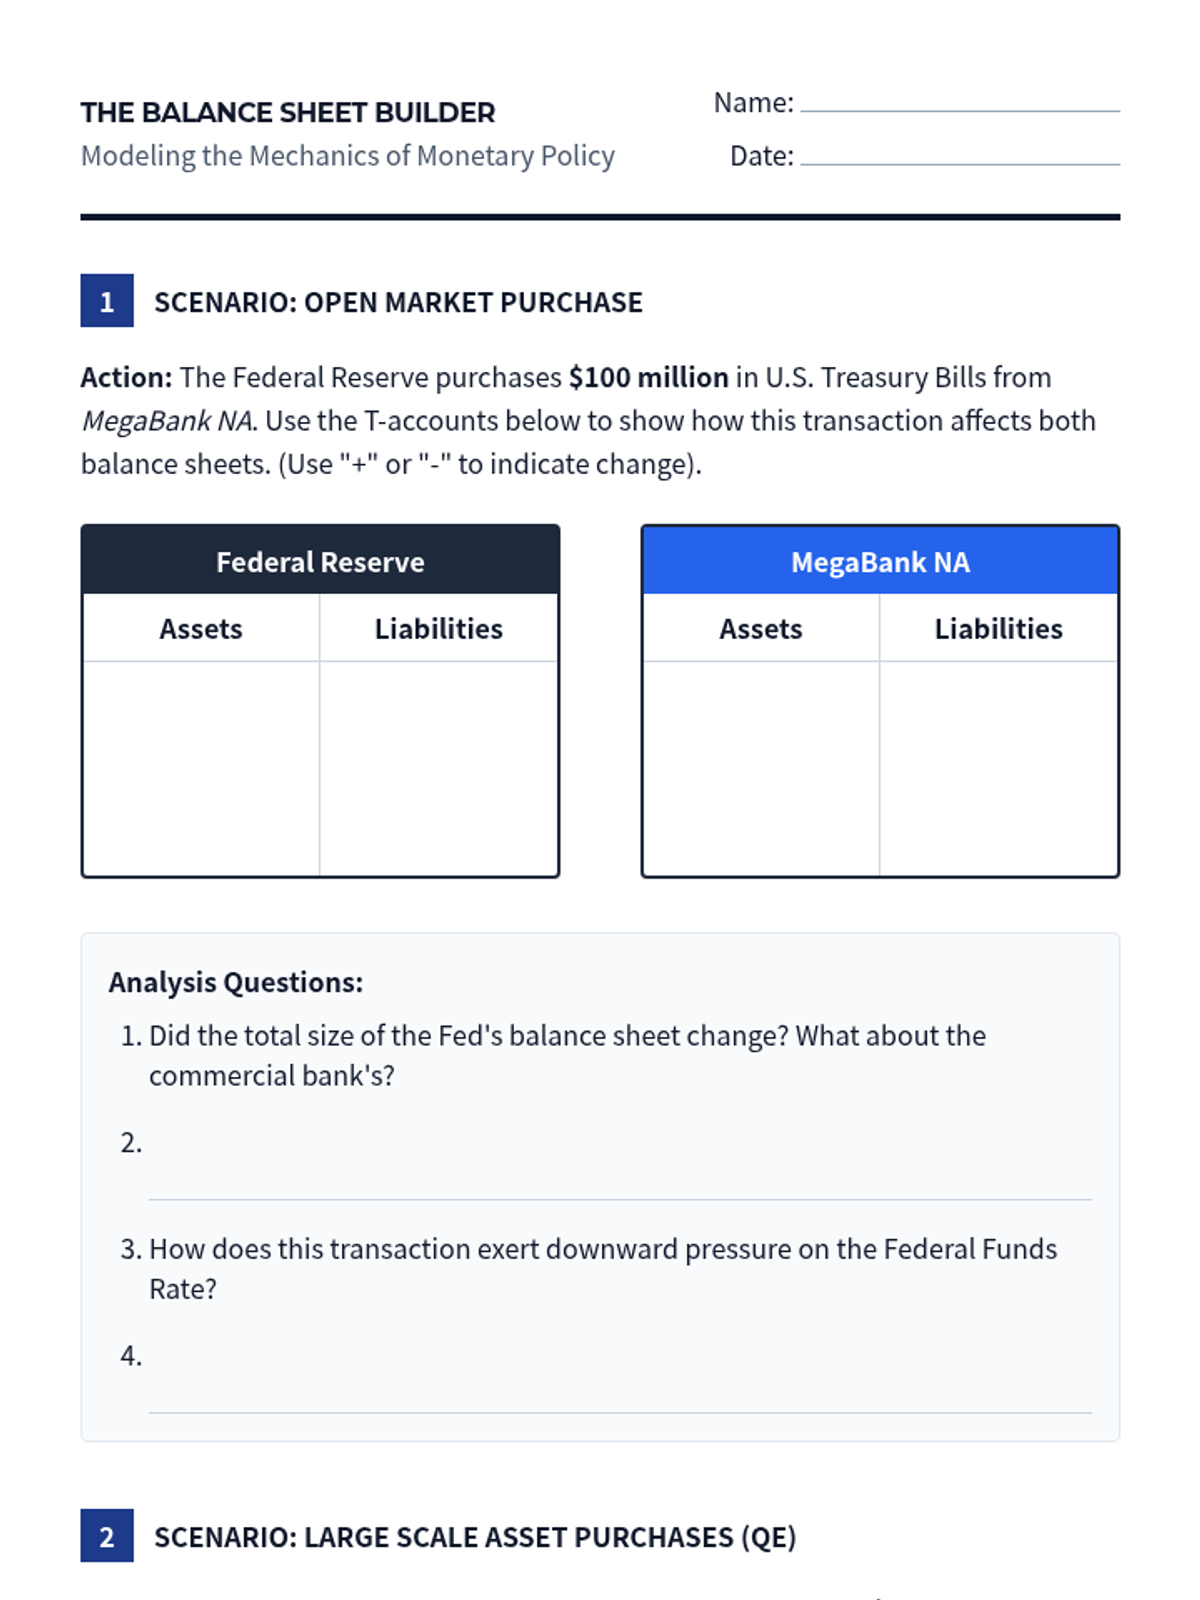Click the Scenario: Open Market Purchase heading
1200x1600 pixels.
click(x=398, y=302)
